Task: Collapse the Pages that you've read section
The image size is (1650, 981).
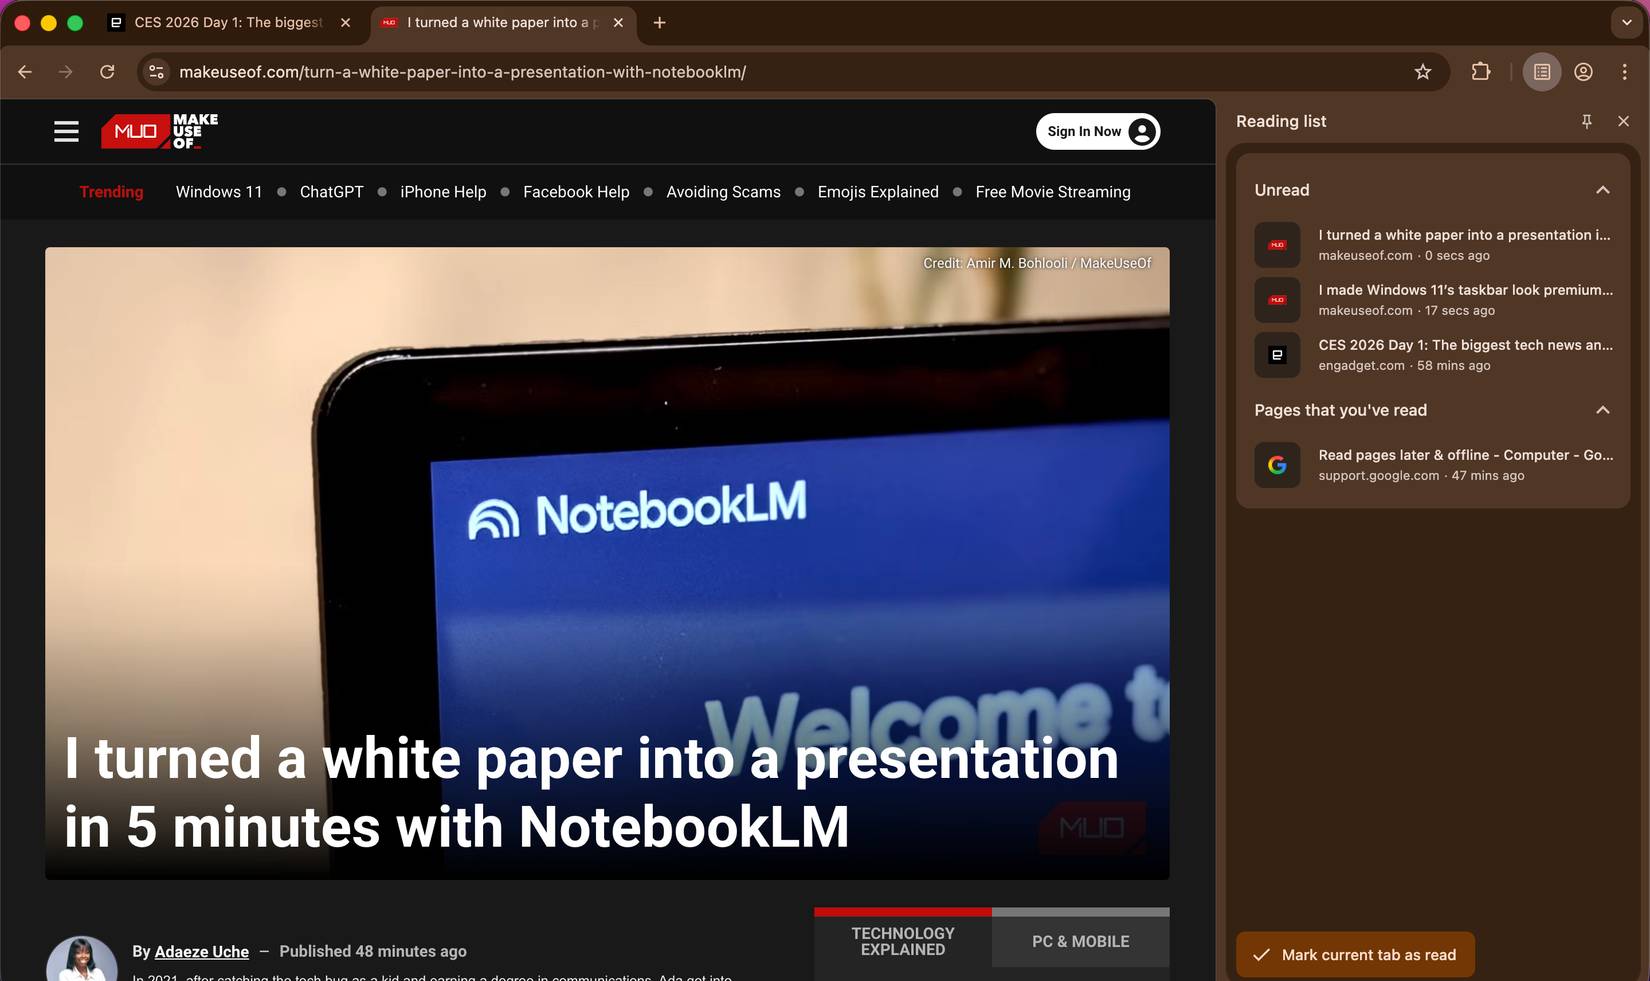Action: click(1602, 410)
